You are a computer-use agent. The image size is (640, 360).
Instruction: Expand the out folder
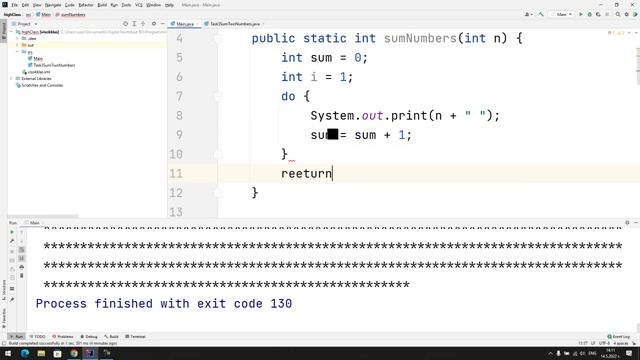tap(18, 45)
